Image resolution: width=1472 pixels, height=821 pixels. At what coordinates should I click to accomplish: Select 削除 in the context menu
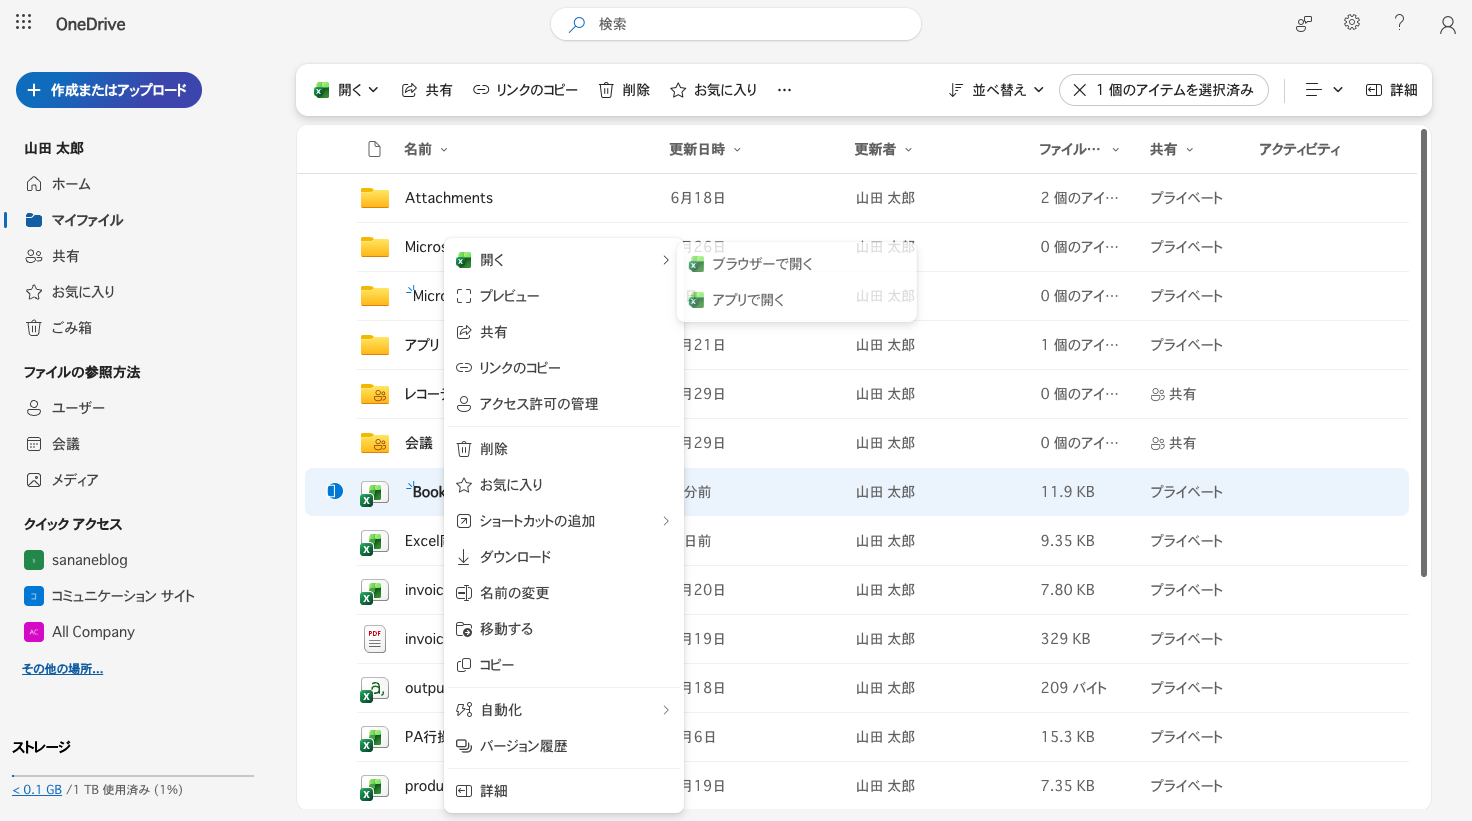click(563, 449)
